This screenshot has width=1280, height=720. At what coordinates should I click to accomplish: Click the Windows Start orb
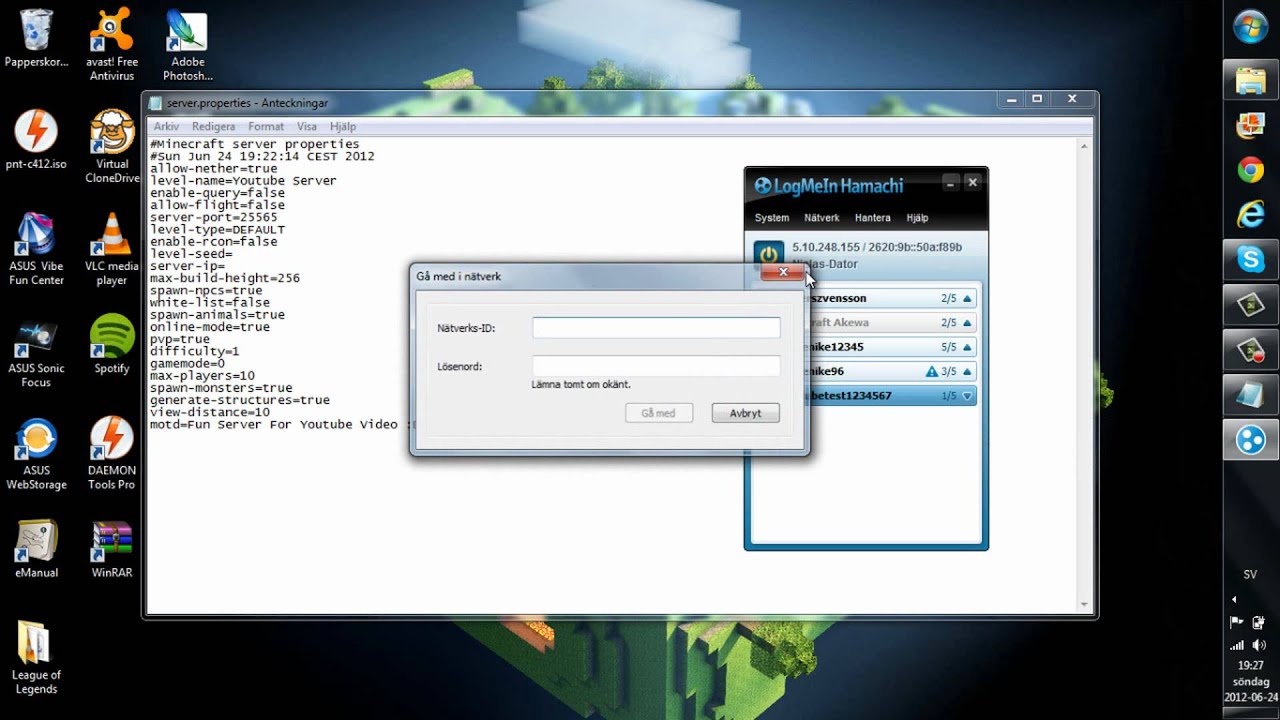[1251, 27]
